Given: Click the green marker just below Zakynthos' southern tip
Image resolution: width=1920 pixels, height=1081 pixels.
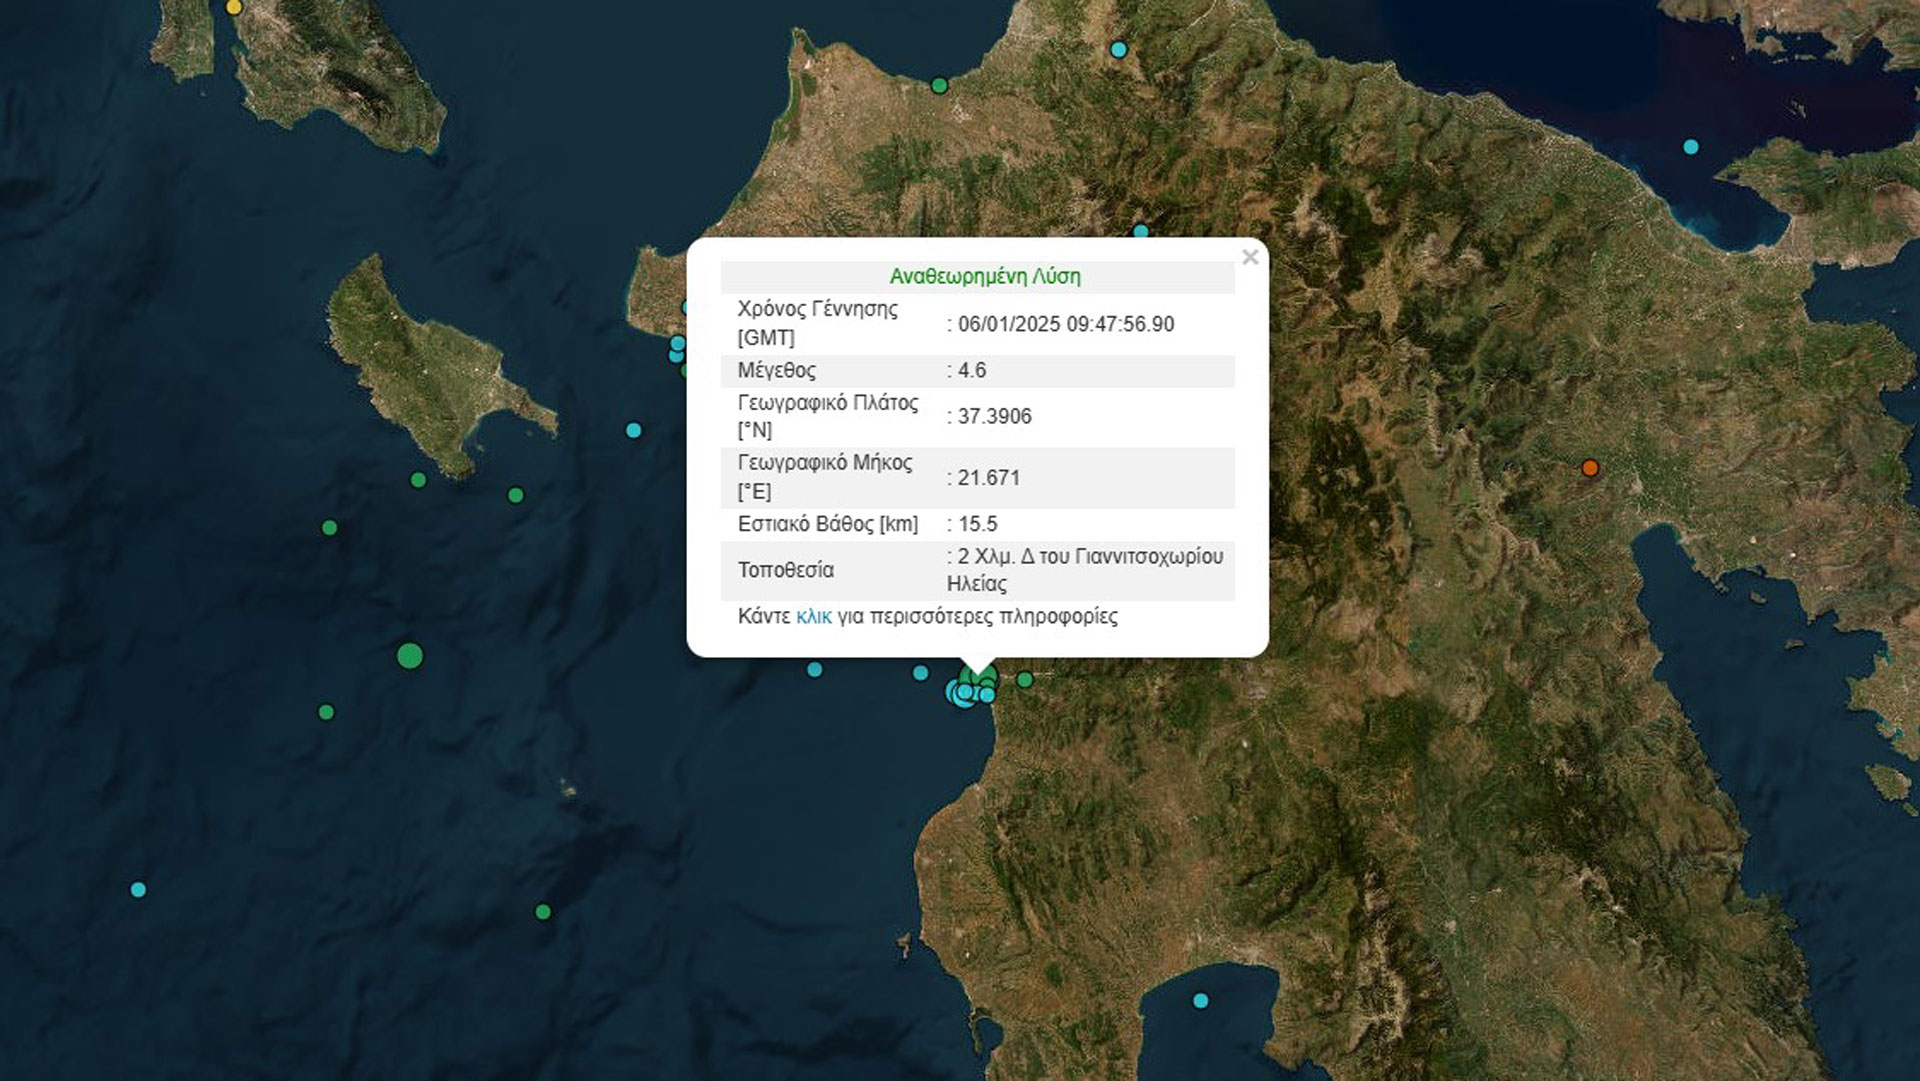Looking at the screenshot, I should (419, 480).
